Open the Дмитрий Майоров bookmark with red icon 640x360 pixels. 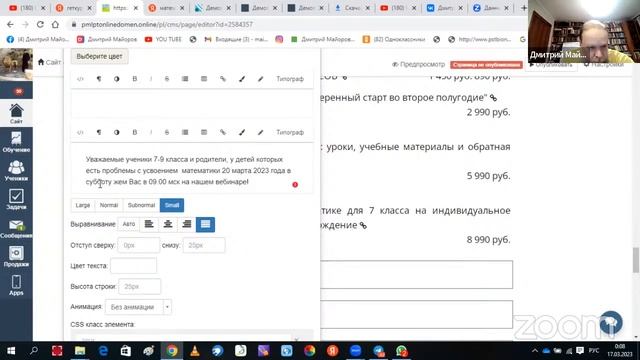pyautogui.click(x=107, y=39)
